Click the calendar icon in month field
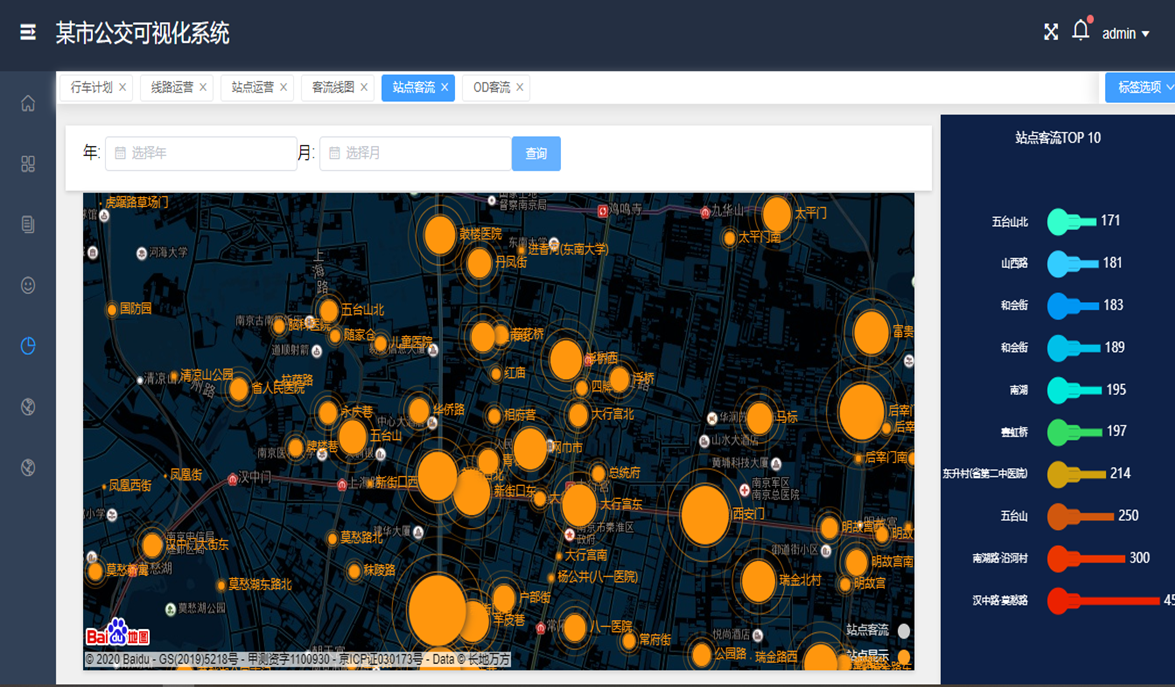Viewport: 1175px width, 687px height. pos(334,154)
